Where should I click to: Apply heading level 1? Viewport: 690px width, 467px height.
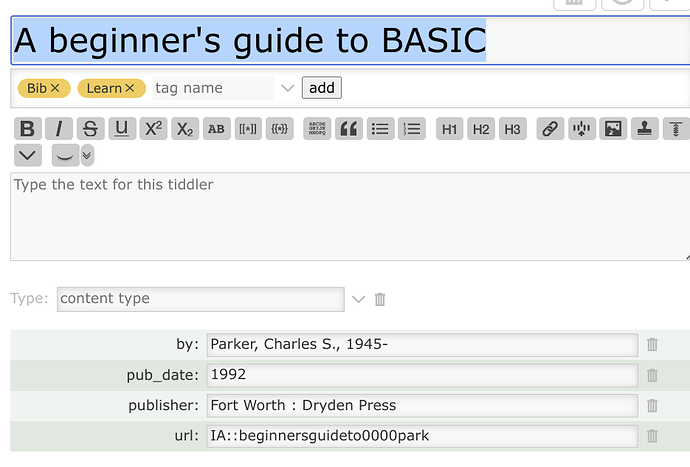point(449,129)
